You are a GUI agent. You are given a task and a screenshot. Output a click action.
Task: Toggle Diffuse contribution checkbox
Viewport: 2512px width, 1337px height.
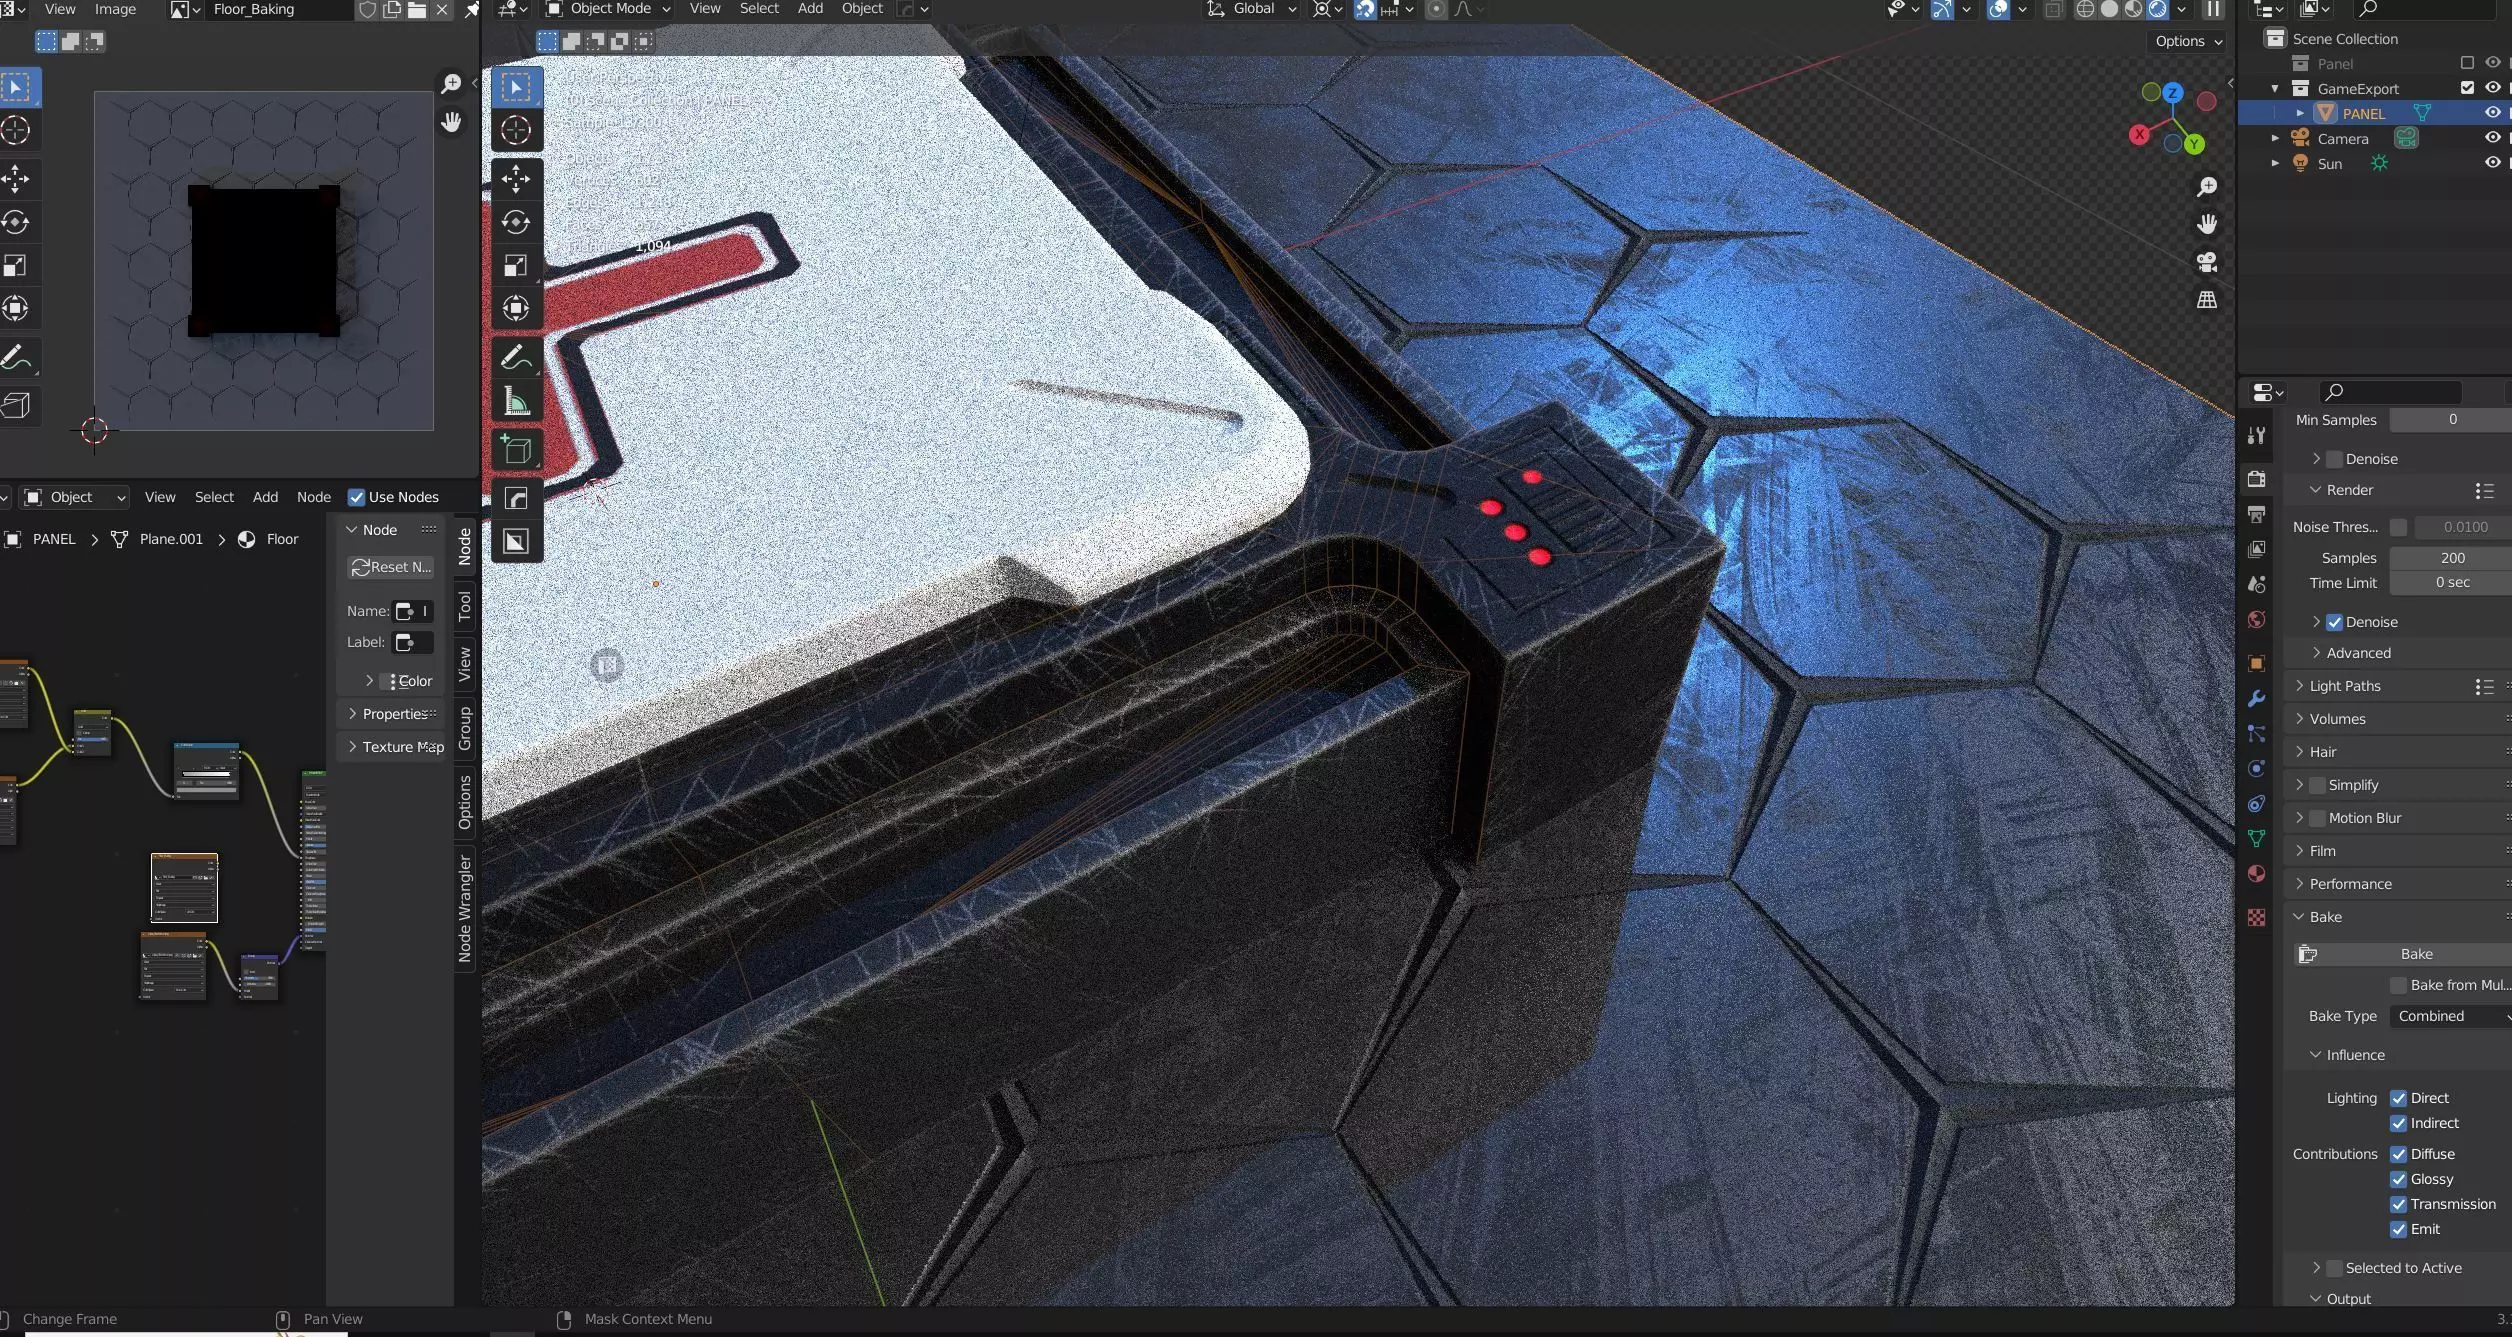[2398, 1154]
